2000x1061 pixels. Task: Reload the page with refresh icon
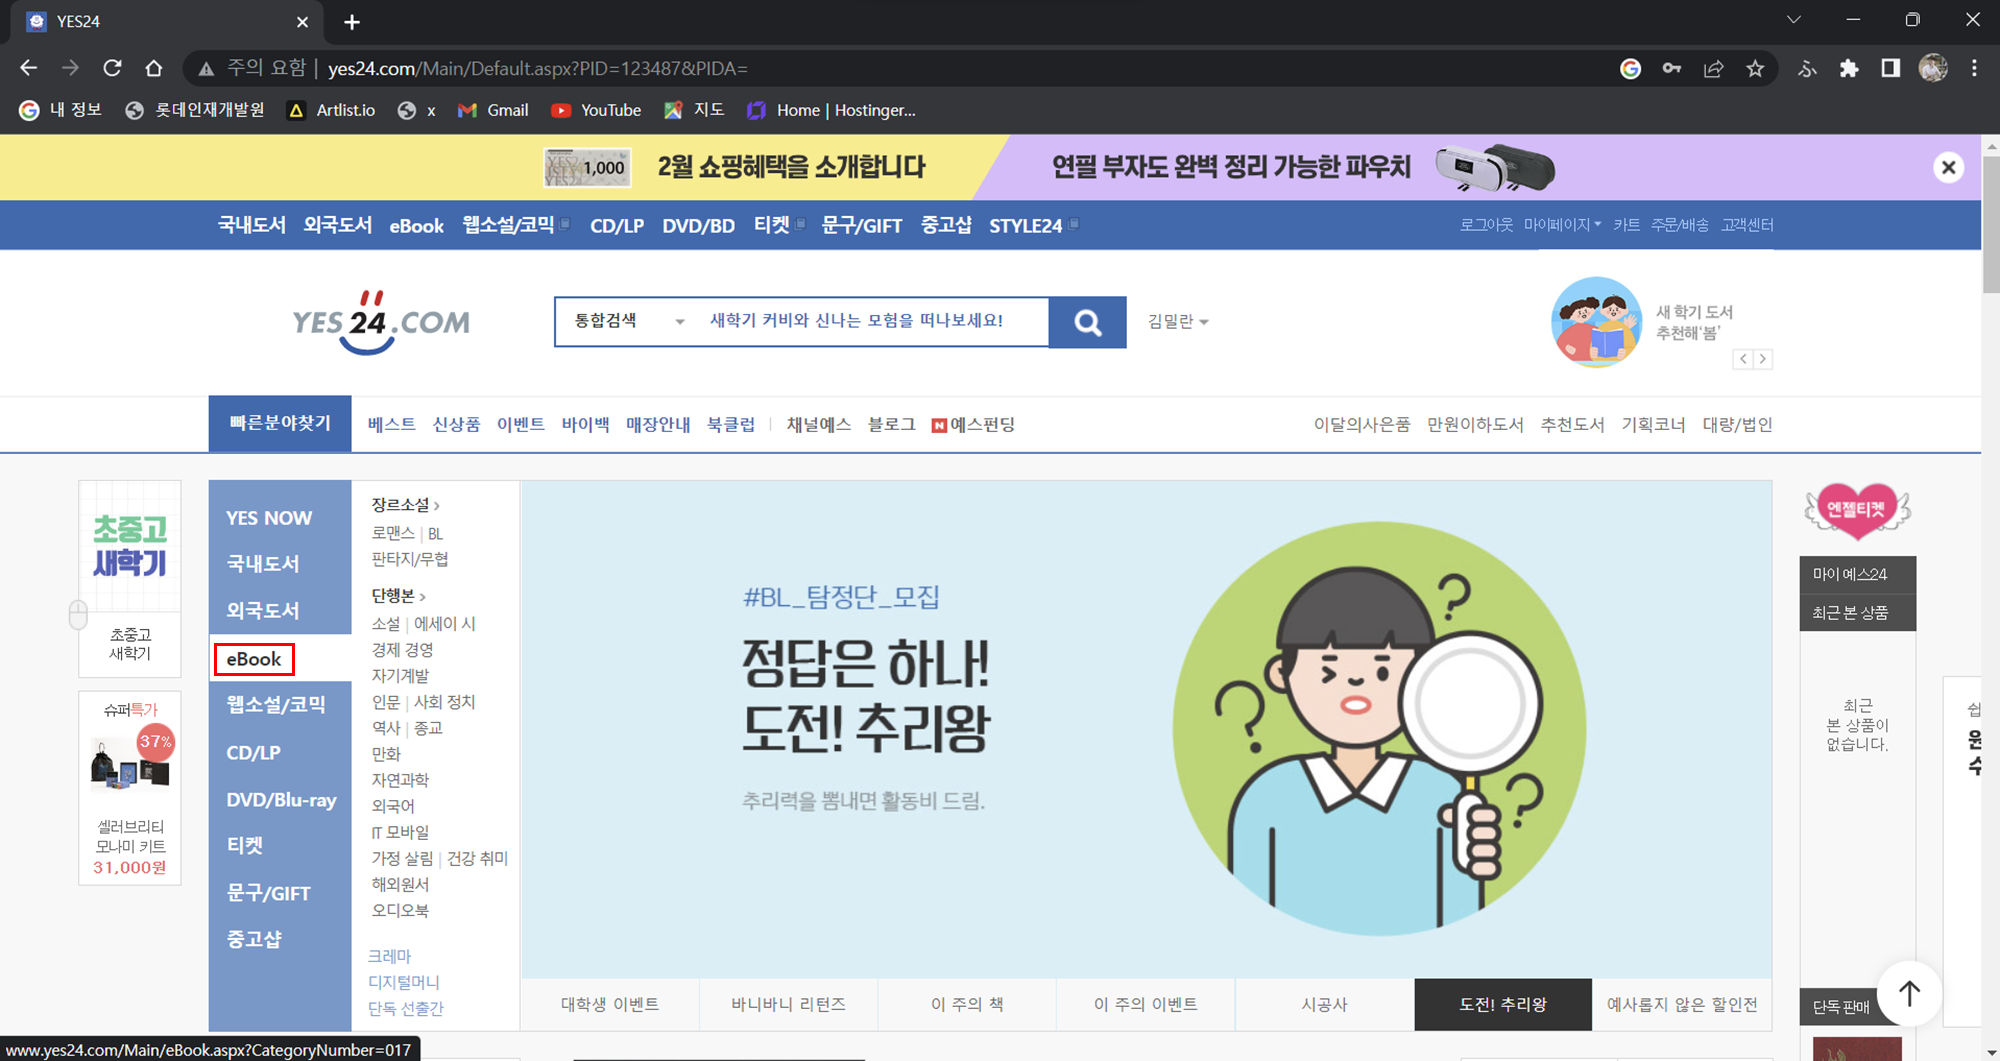[112, 68]
